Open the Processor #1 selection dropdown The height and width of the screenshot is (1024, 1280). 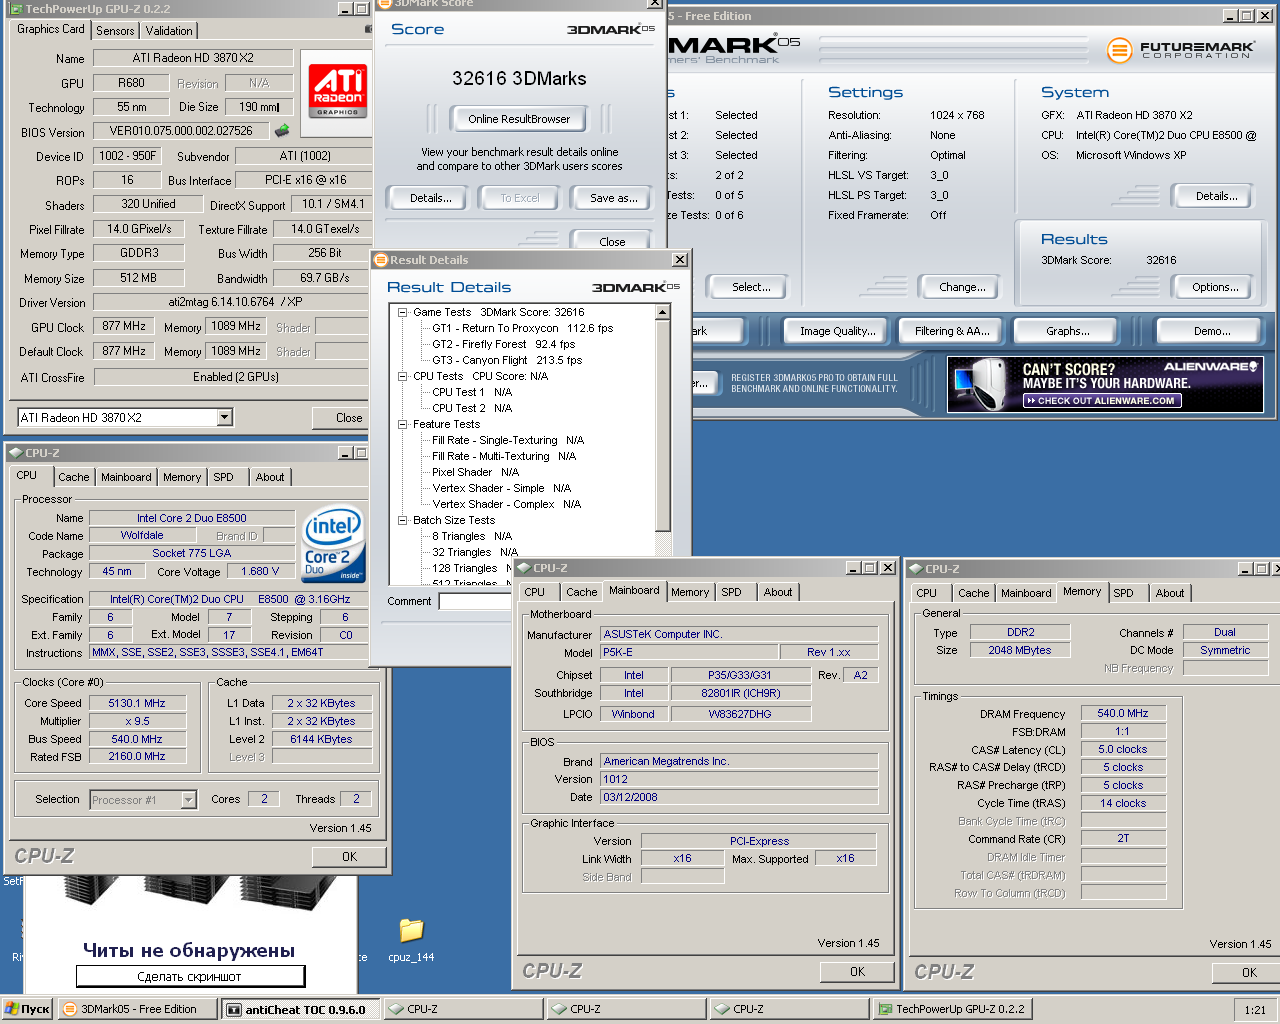click(188, 799)
